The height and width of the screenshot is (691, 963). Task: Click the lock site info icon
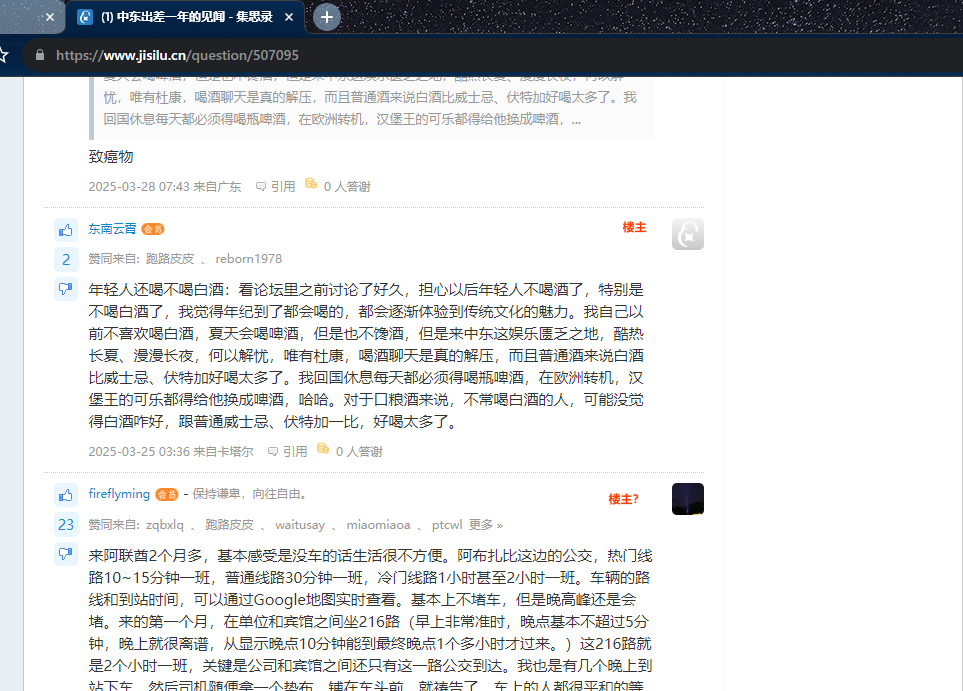pos(40,55)
